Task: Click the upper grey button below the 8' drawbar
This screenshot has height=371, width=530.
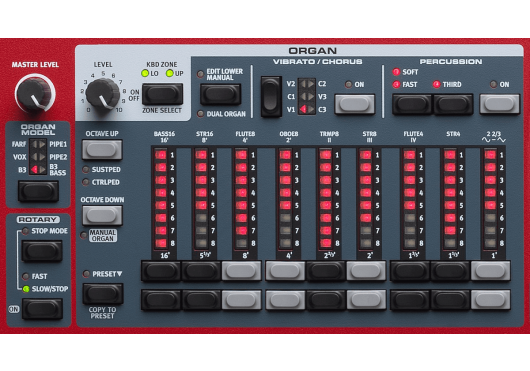Action: coord(241,271)
